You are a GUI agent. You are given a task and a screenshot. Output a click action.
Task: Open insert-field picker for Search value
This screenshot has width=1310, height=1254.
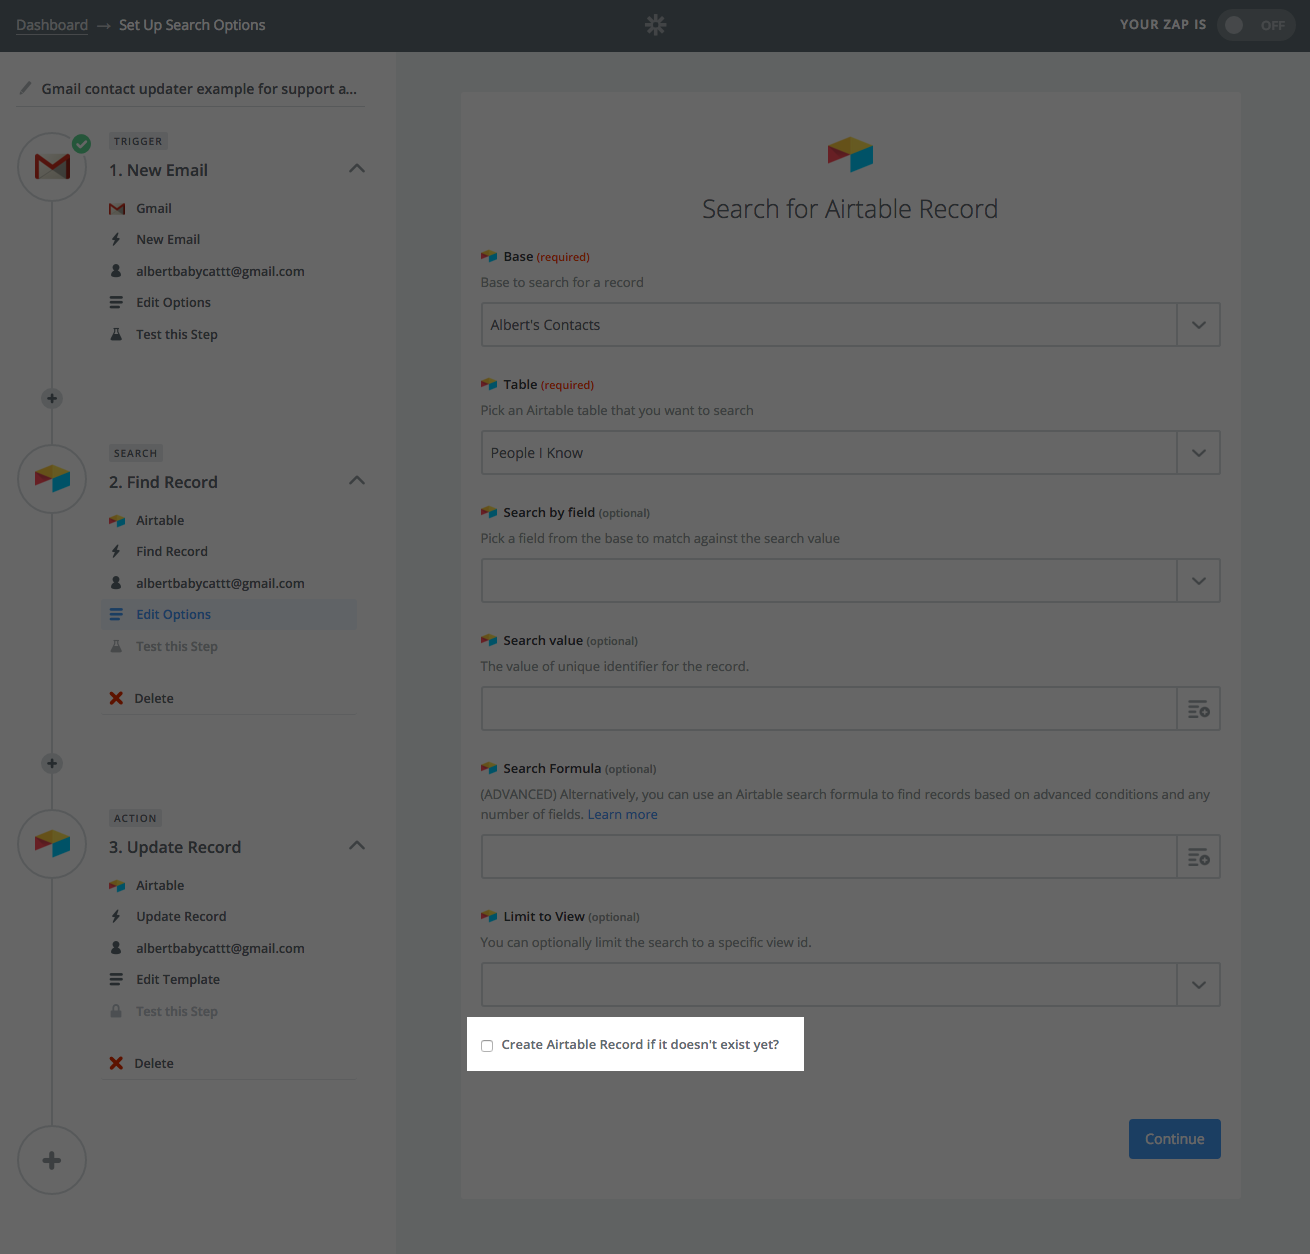[1198, 709]
